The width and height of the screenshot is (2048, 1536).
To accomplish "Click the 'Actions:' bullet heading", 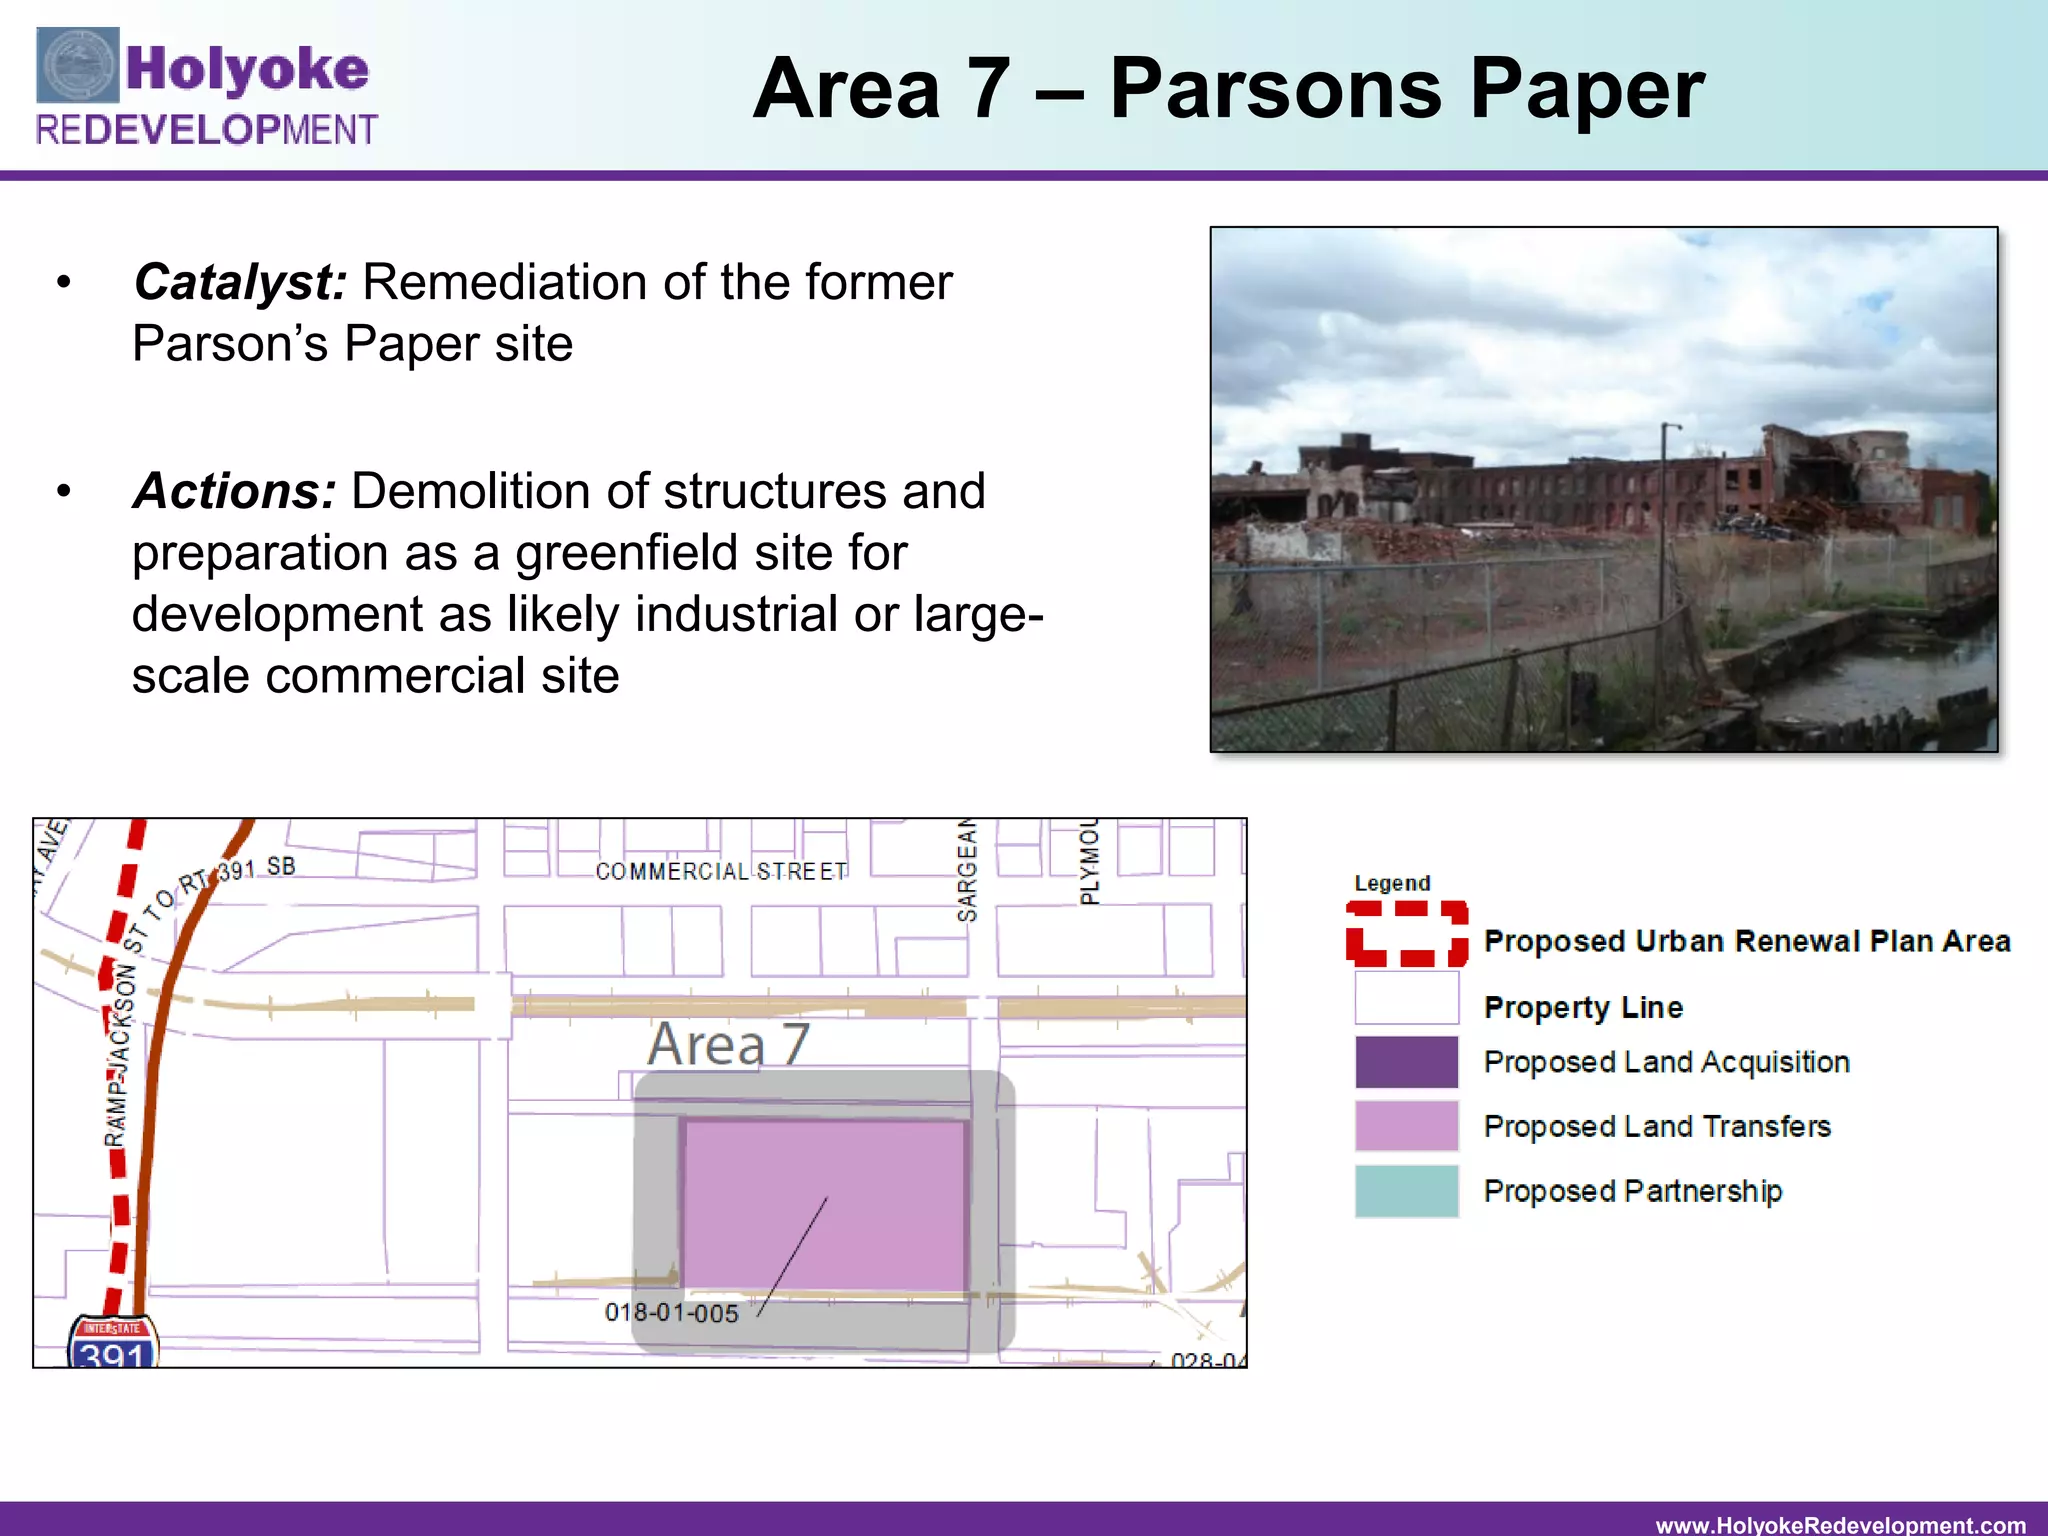I will 234,491.
